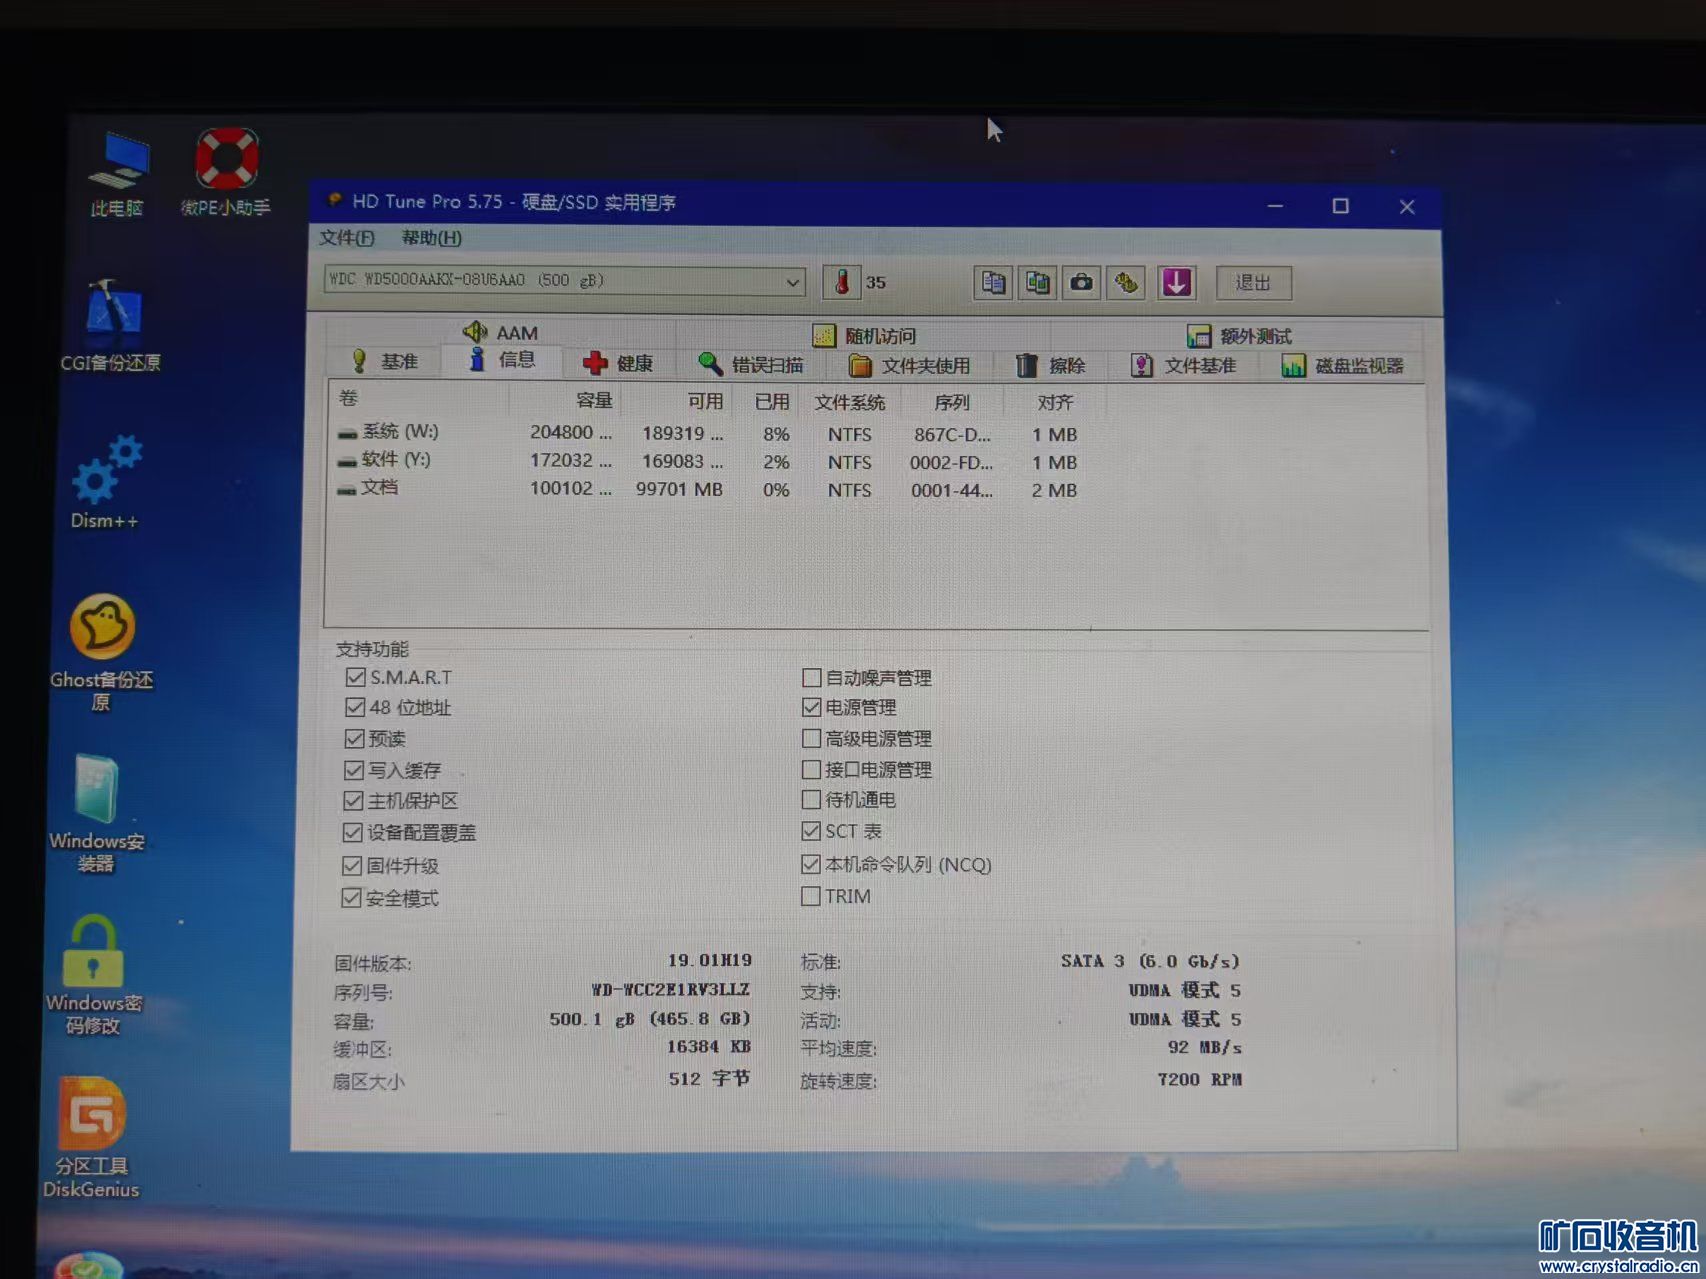The height and width of the screenshot is (1279, 1706).
Task: Launch the Windows安装器 desktop icon
Action: [97, 813]
